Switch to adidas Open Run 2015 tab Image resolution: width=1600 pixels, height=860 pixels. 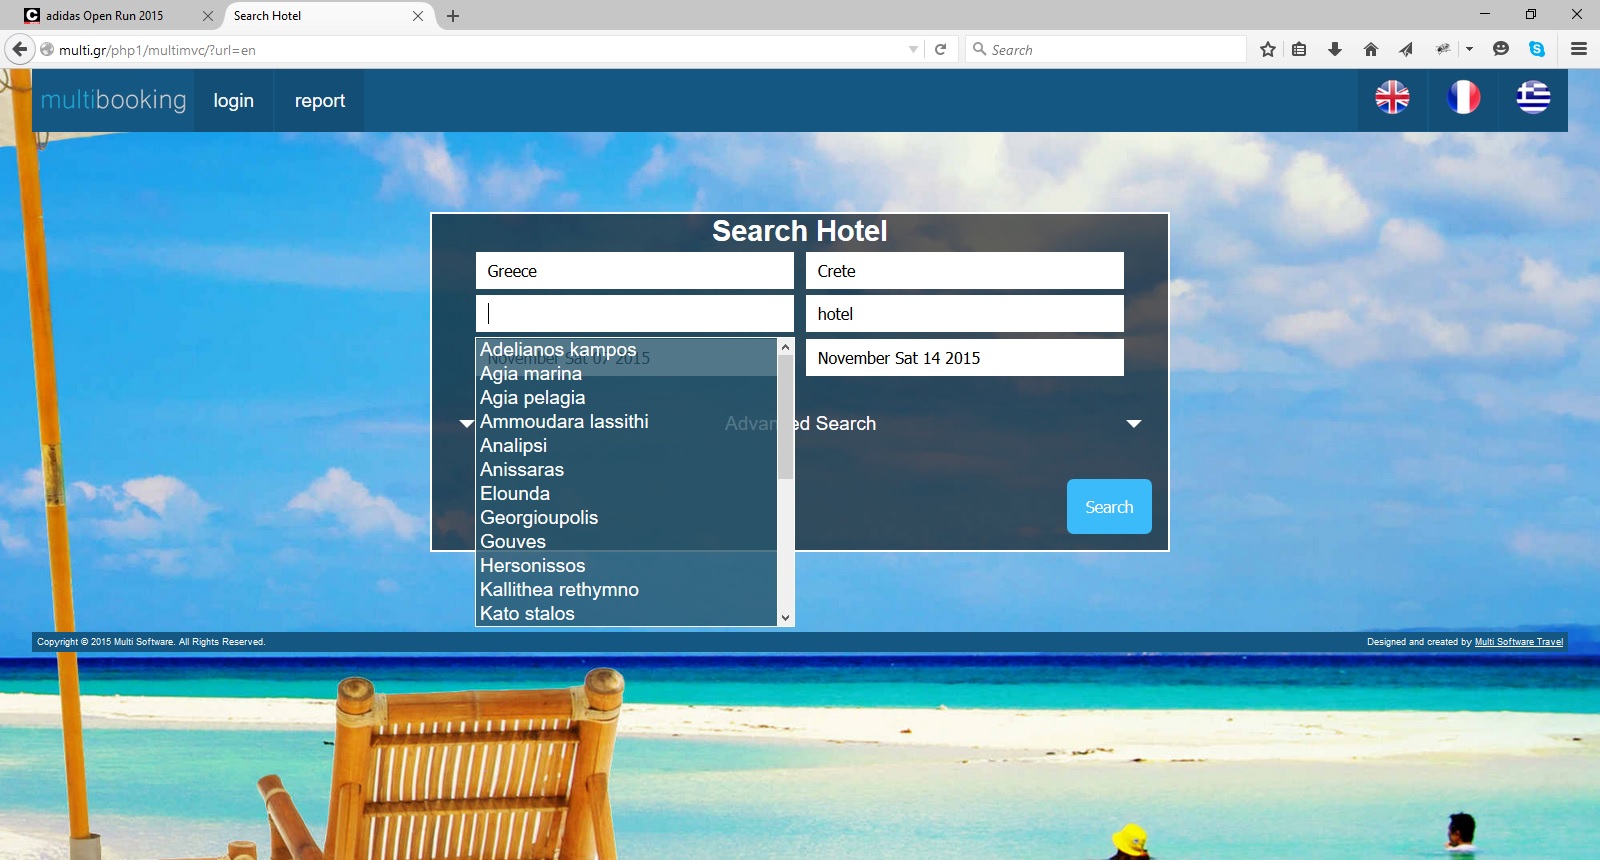105,16
